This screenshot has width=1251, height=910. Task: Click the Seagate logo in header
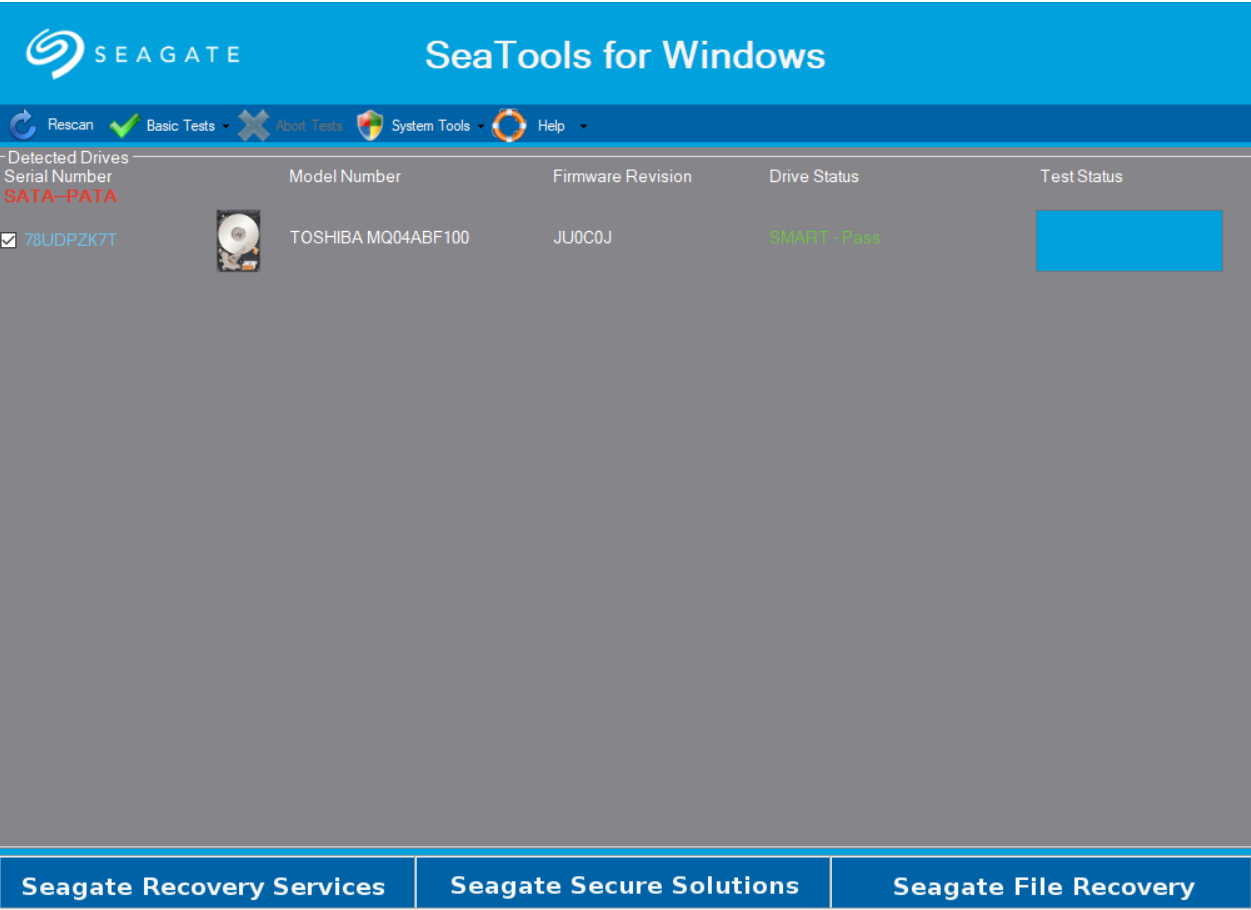[133, 53]
